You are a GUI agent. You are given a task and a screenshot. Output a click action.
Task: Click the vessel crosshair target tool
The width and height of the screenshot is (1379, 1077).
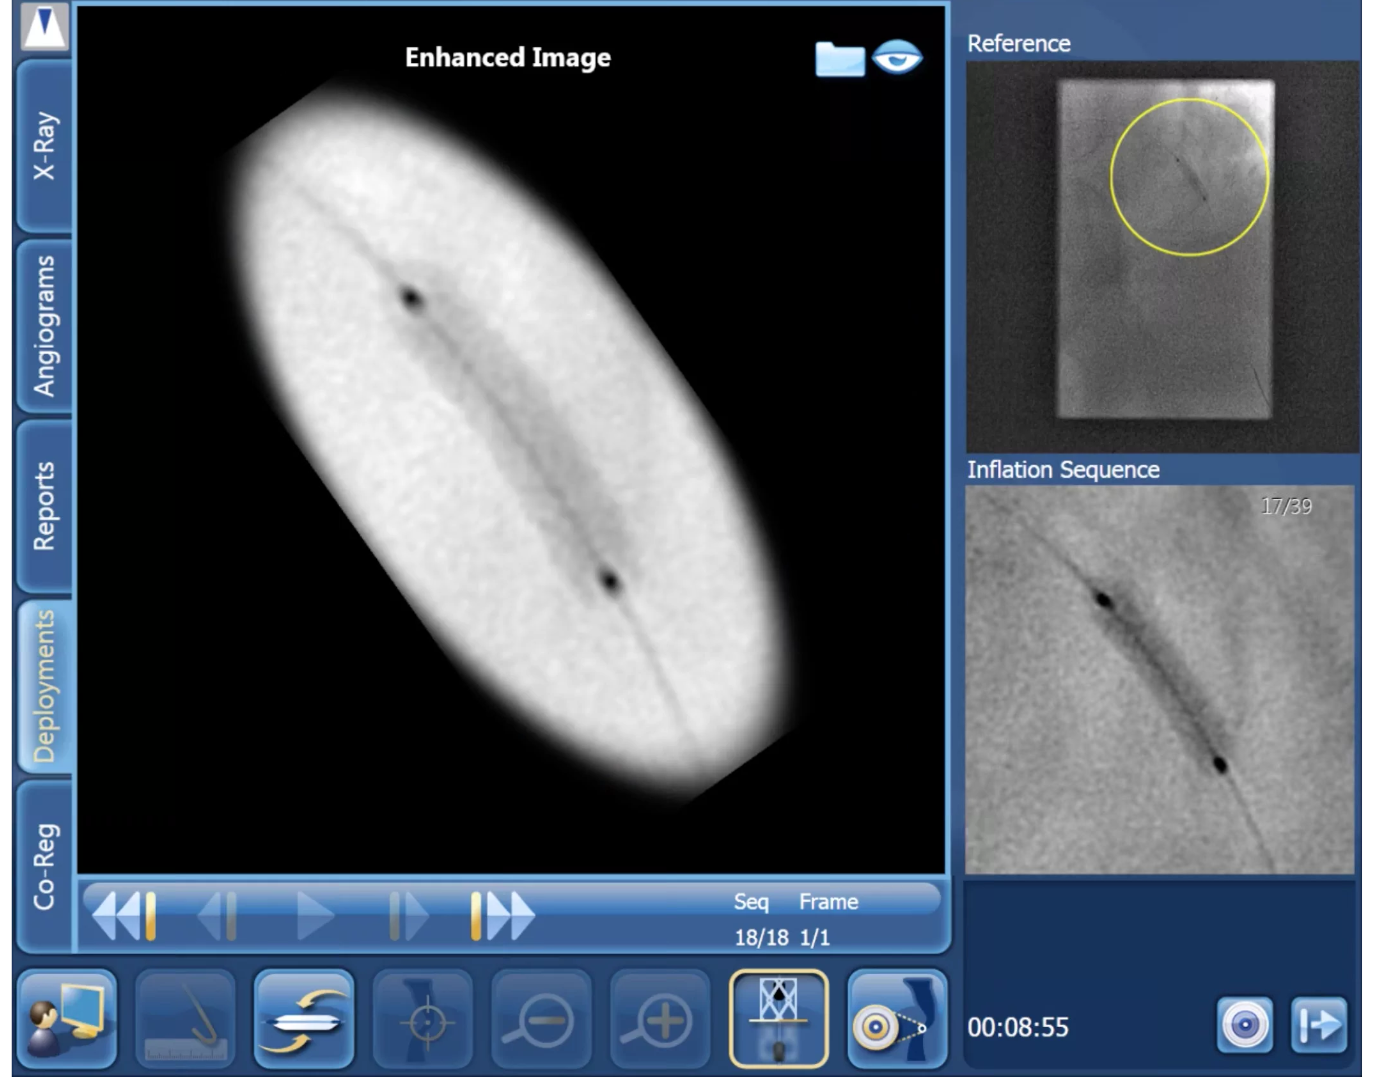(x=423, y=1019)
